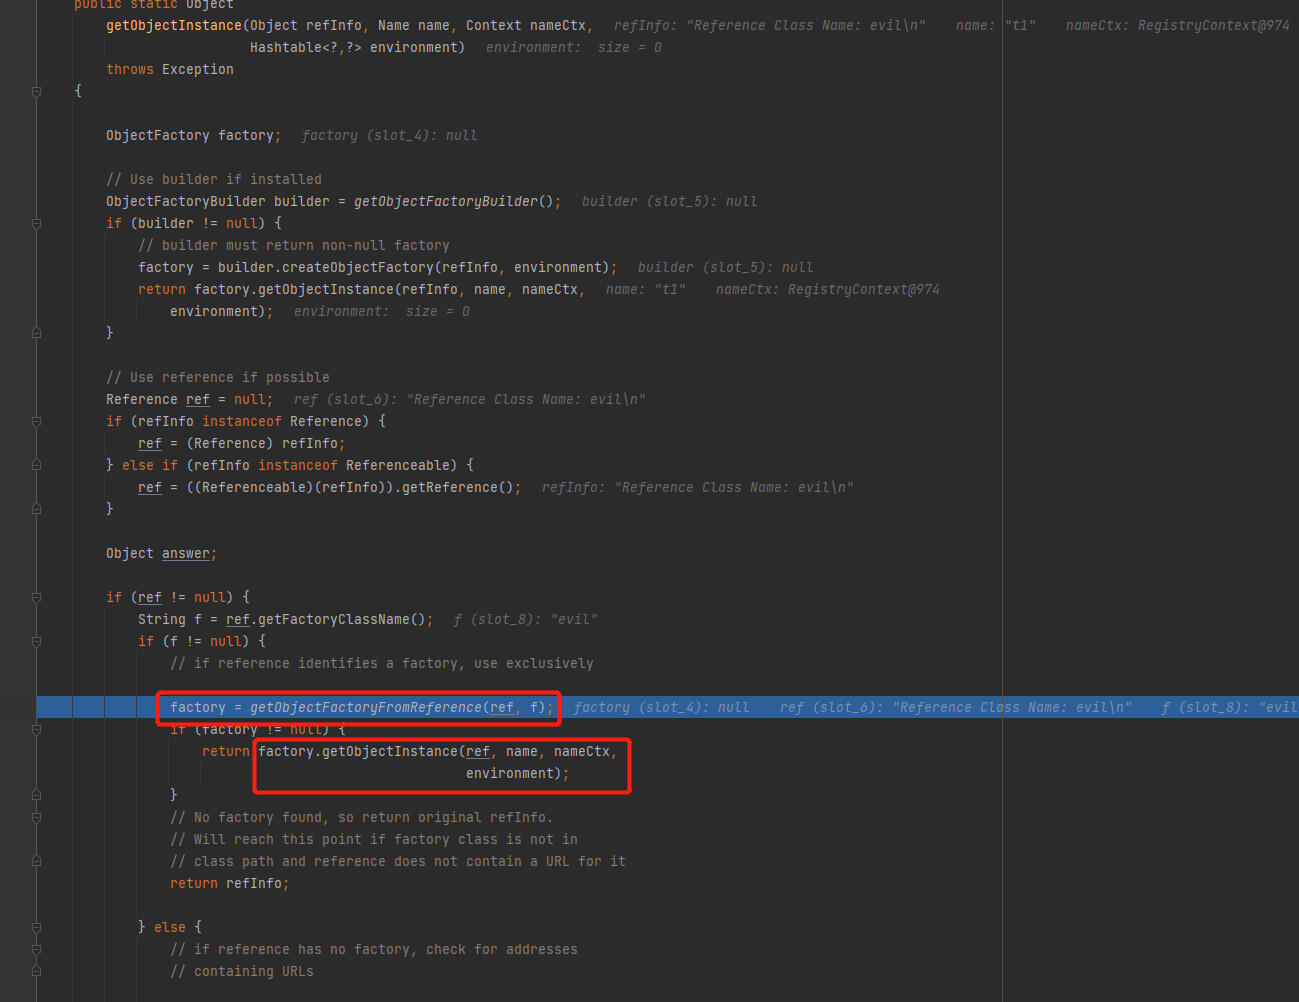This screenshot has height=1002, width=1299.
Task: Click '// if reference identifies a factory' comment
Action: pos(382,663)
